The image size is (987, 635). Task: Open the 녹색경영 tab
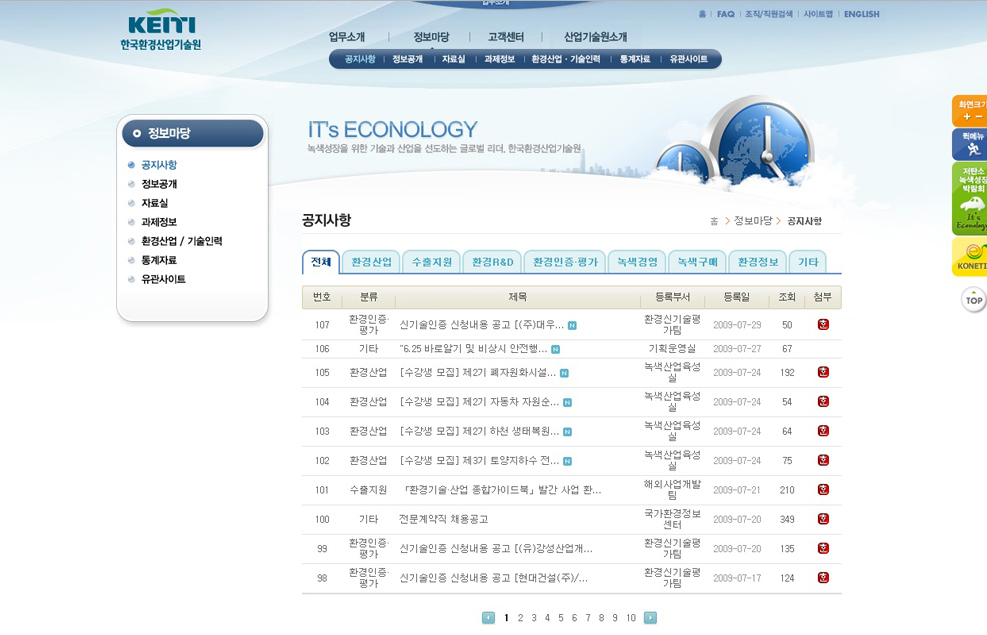637,262
